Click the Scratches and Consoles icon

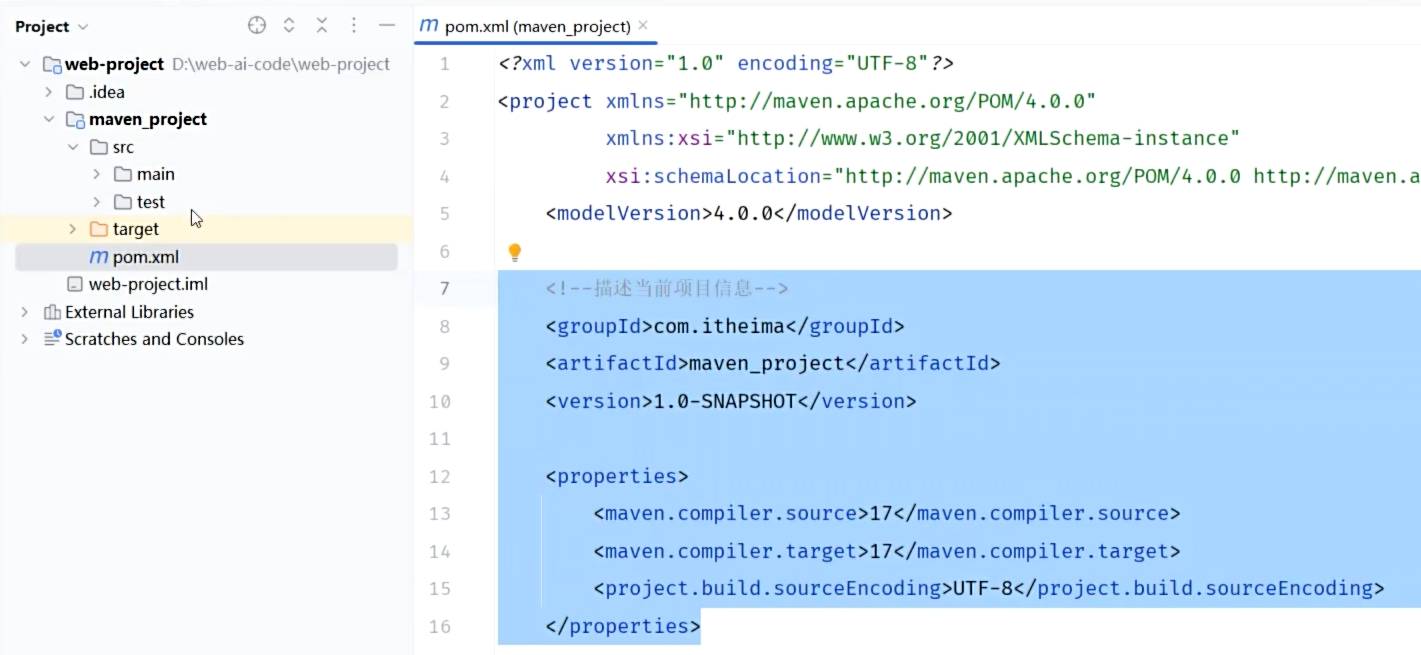[x=51, y=339]
